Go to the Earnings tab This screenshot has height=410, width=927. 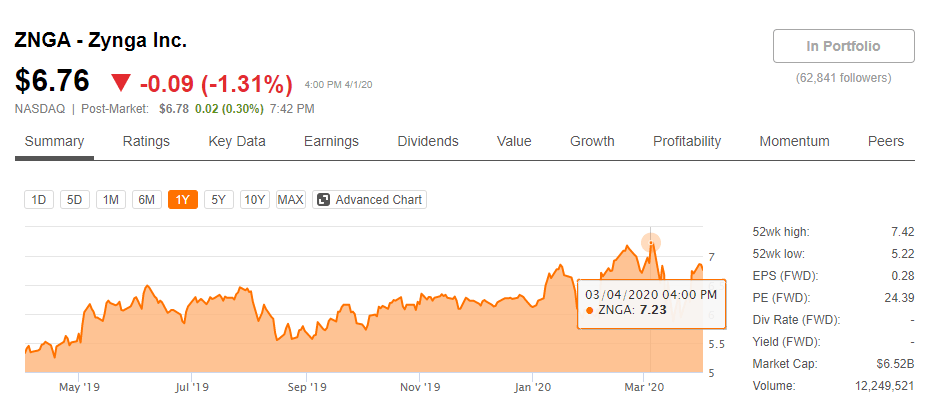(x=331, y=142)
